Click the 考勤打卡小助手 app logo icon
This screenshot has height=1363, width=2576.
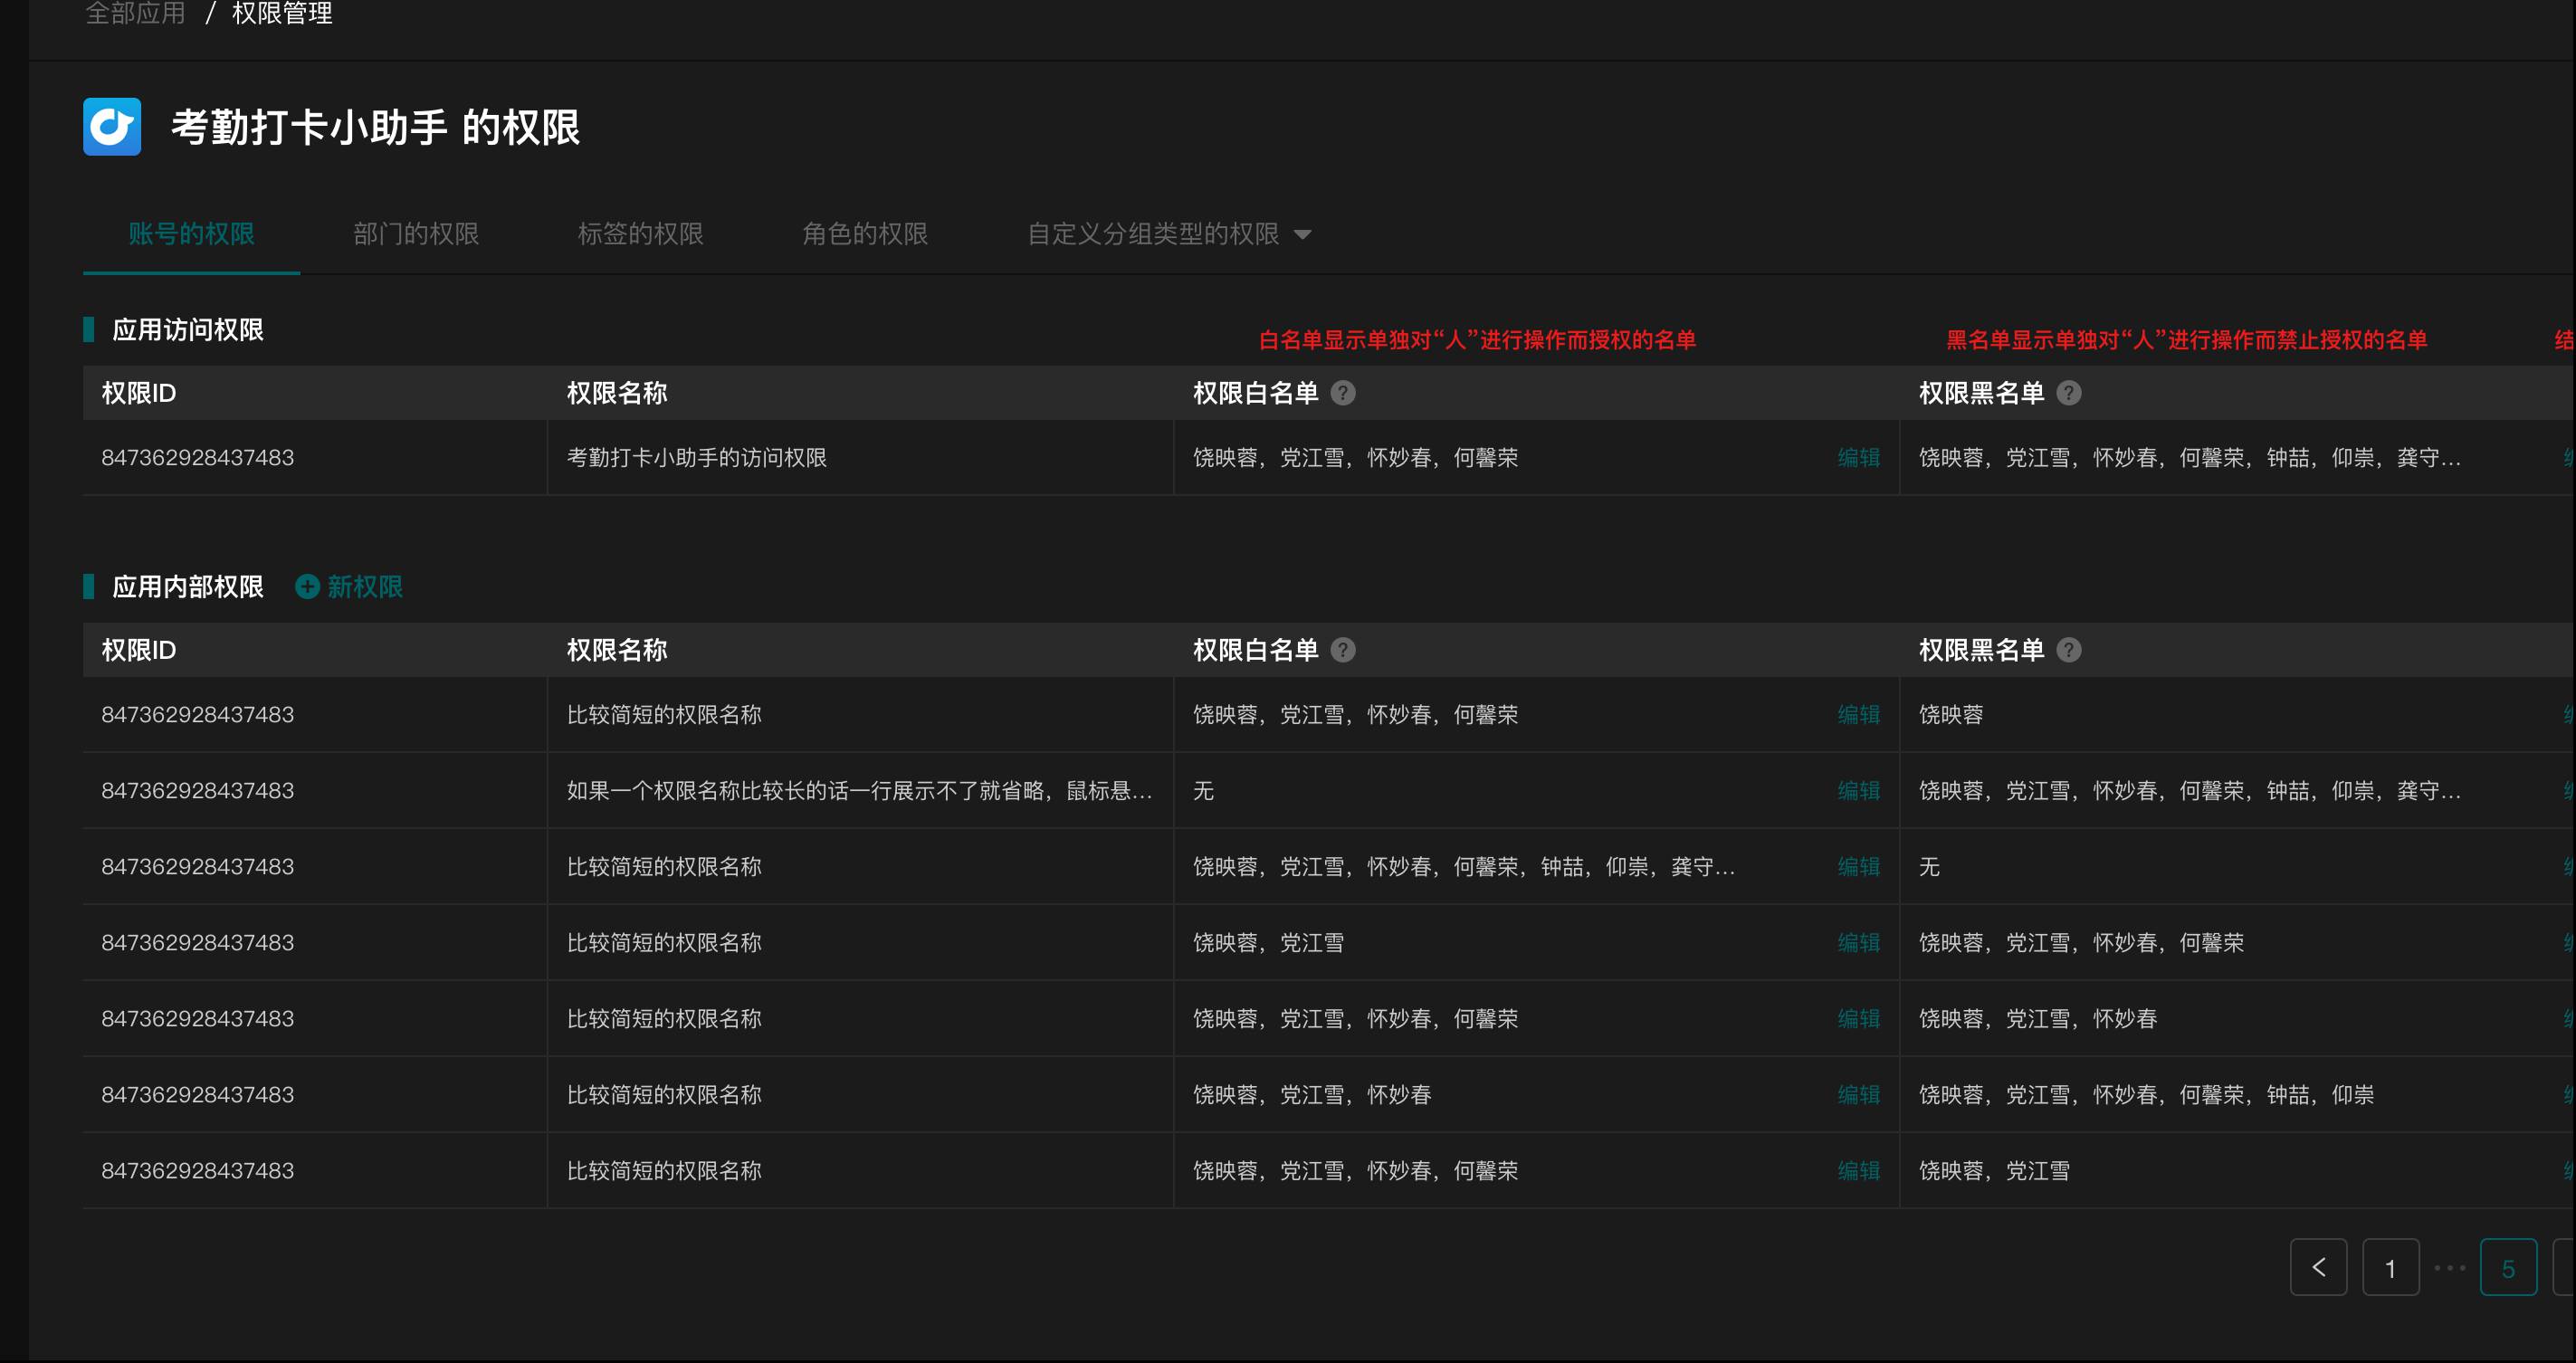[x=112, y=127]
